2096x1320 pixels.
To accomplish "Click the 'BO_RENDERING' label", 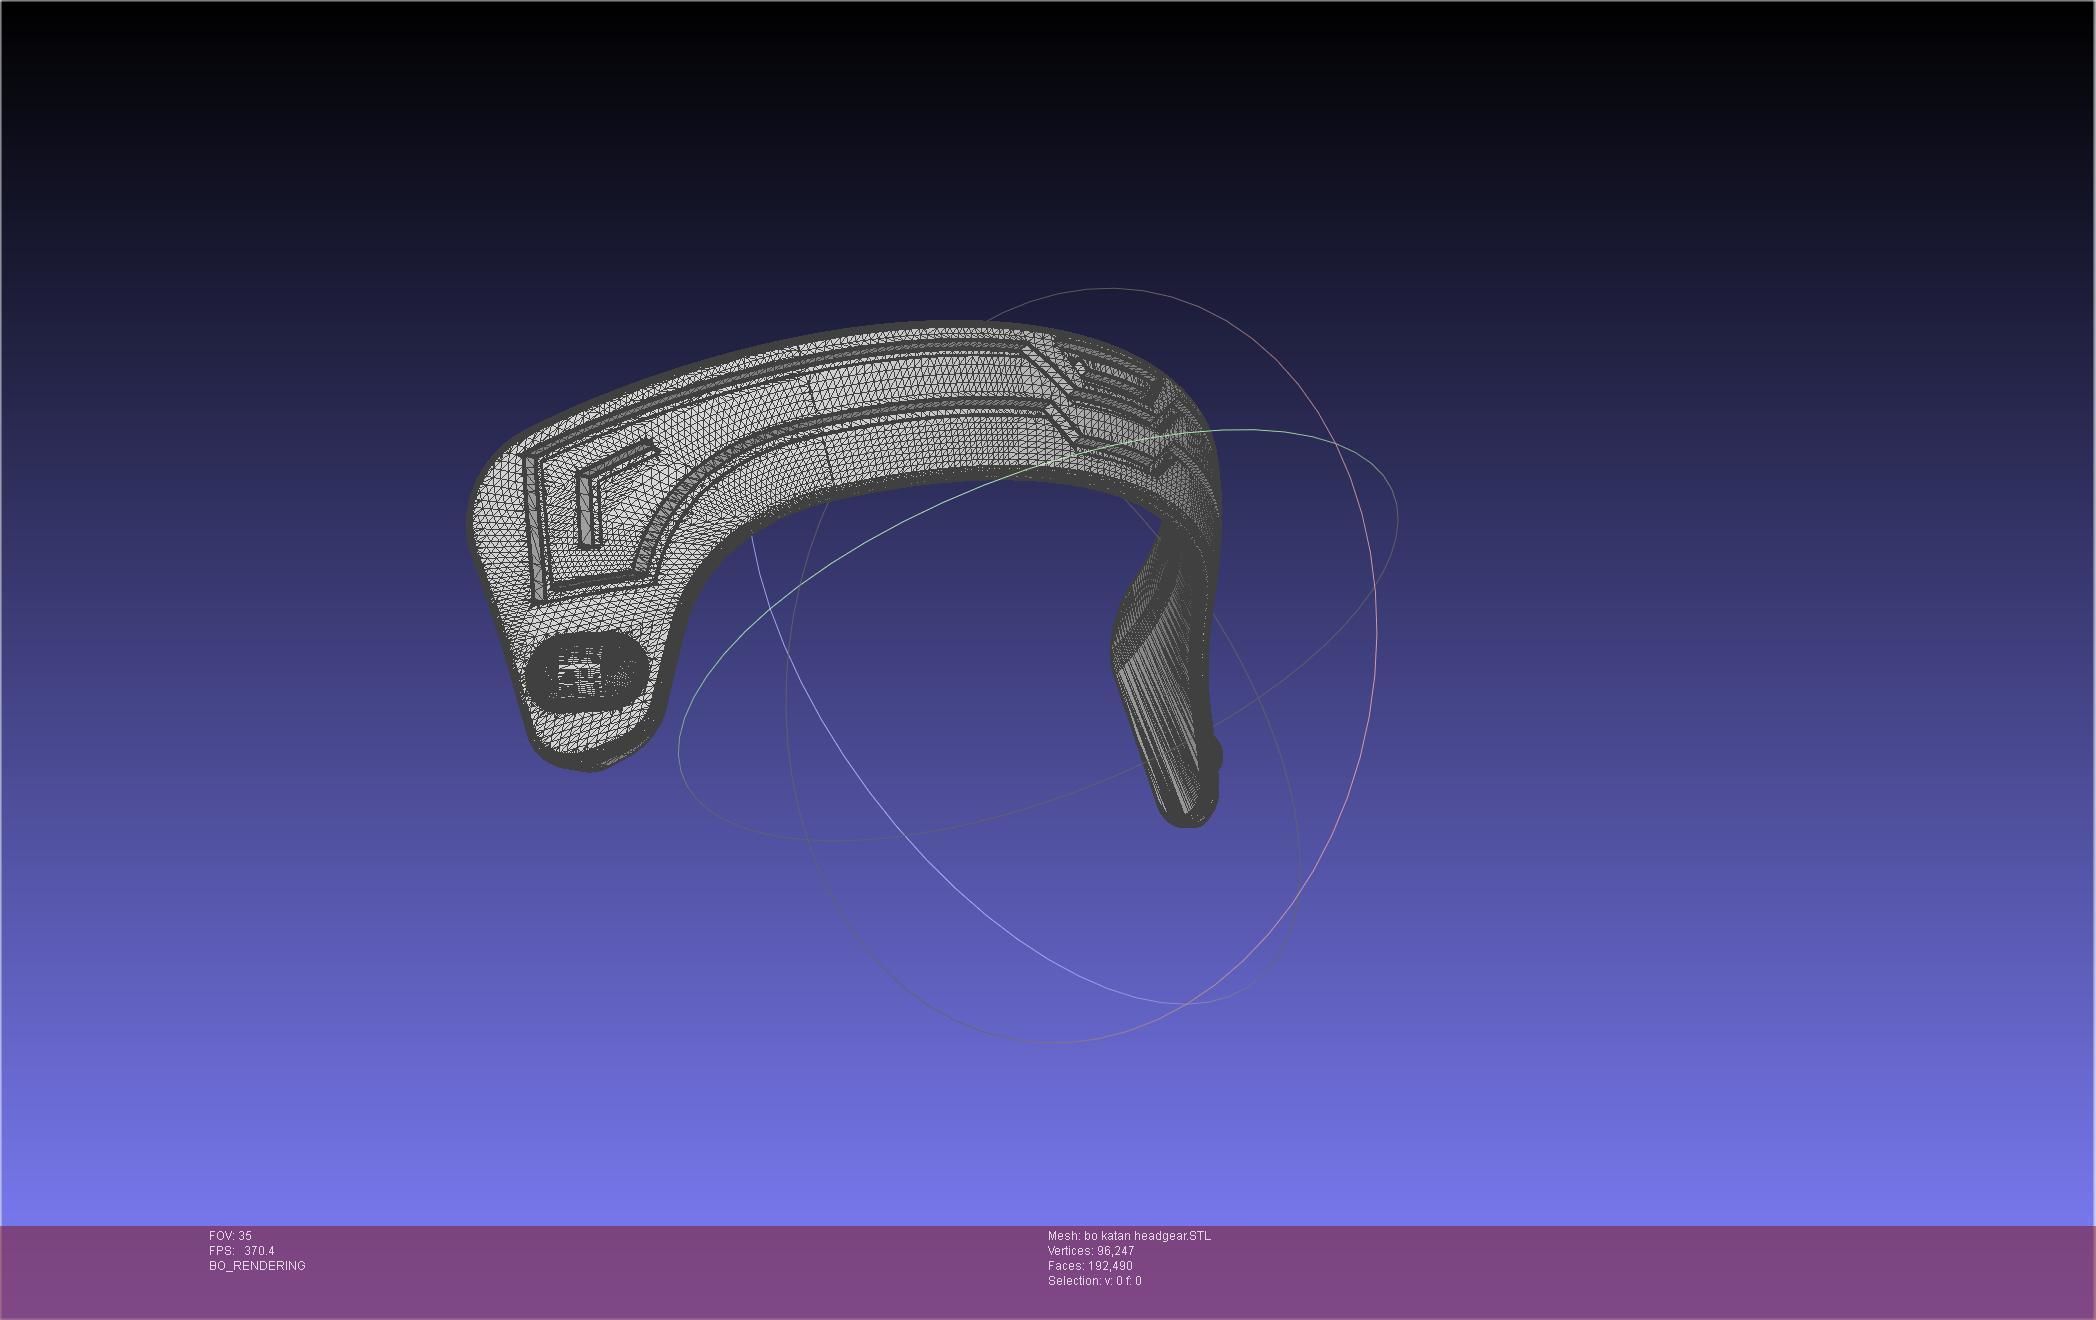I will (x=257, y=1266).
